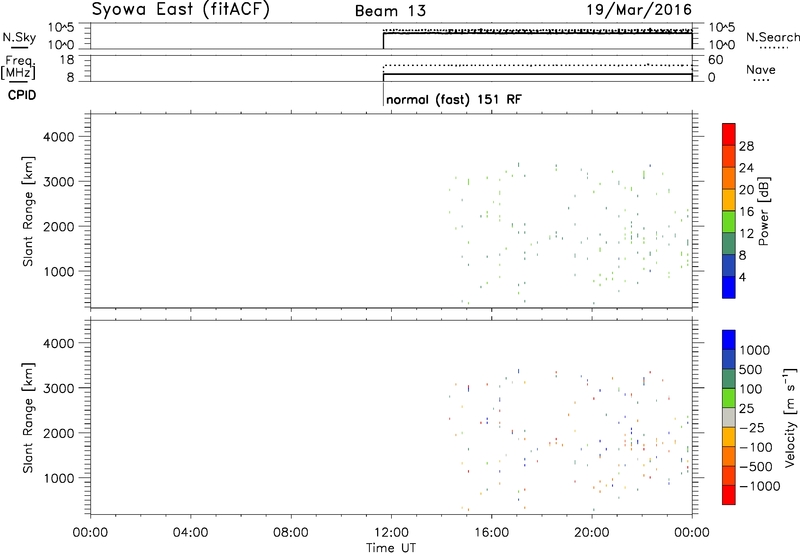800x554 pixels.
Task: Click the '12:00' time axis label
Action: click(391, 533)
